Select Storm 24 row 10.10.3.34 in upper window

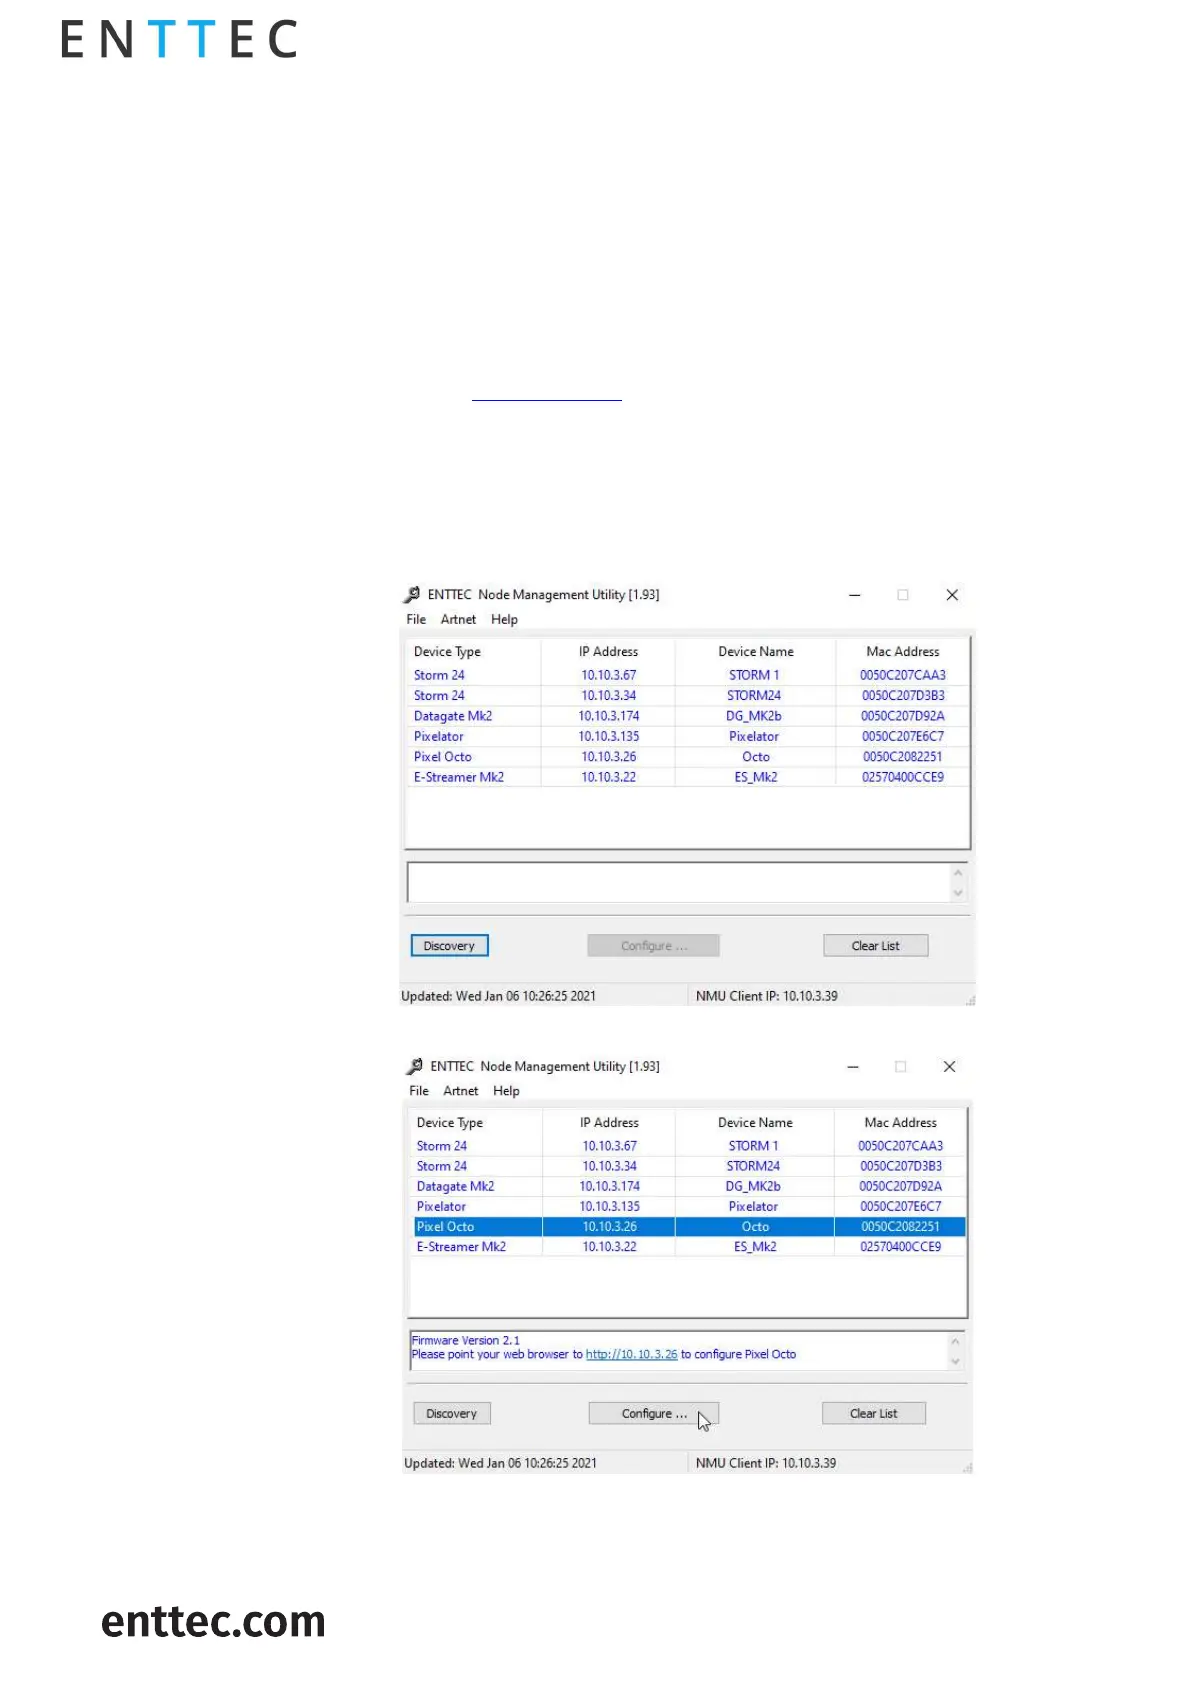tap(687, 696)
